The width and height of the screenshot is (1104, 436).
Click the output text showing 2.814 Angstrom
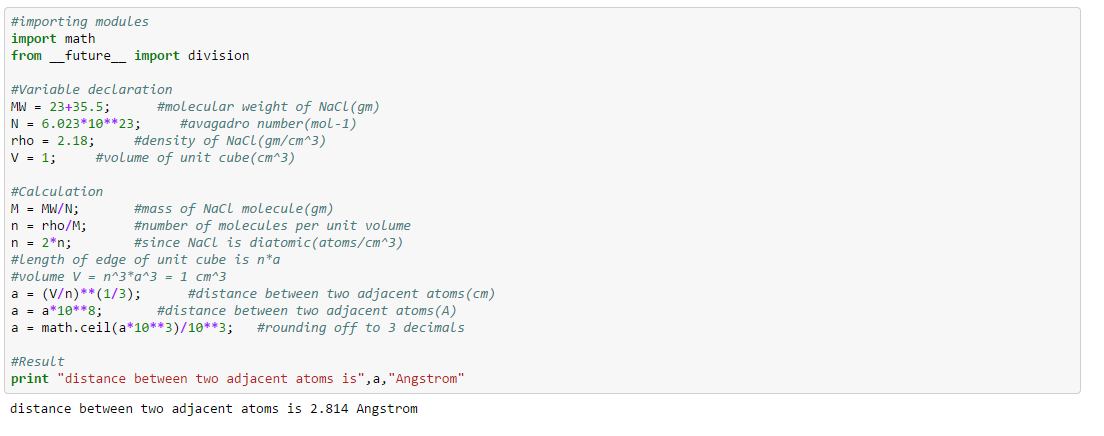click(x=214, y=409)
